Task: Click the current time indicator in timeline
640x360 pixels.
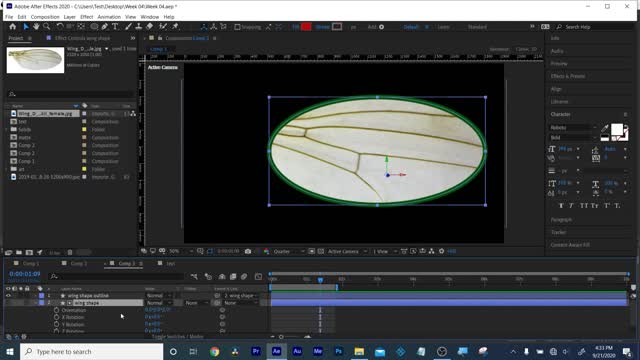Action: pyautogui.click(x=320, y=280)
